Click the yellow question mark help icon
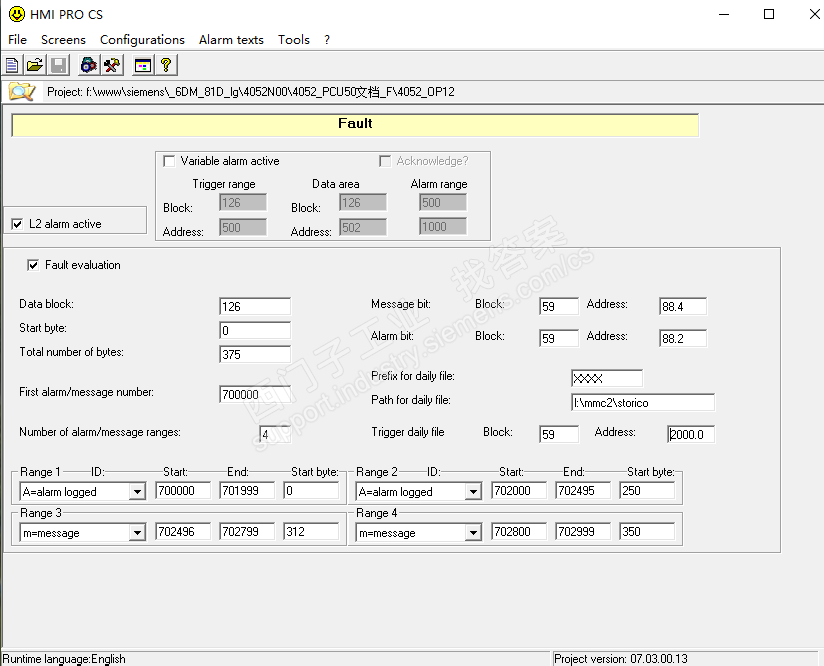 tap(166, 65)
